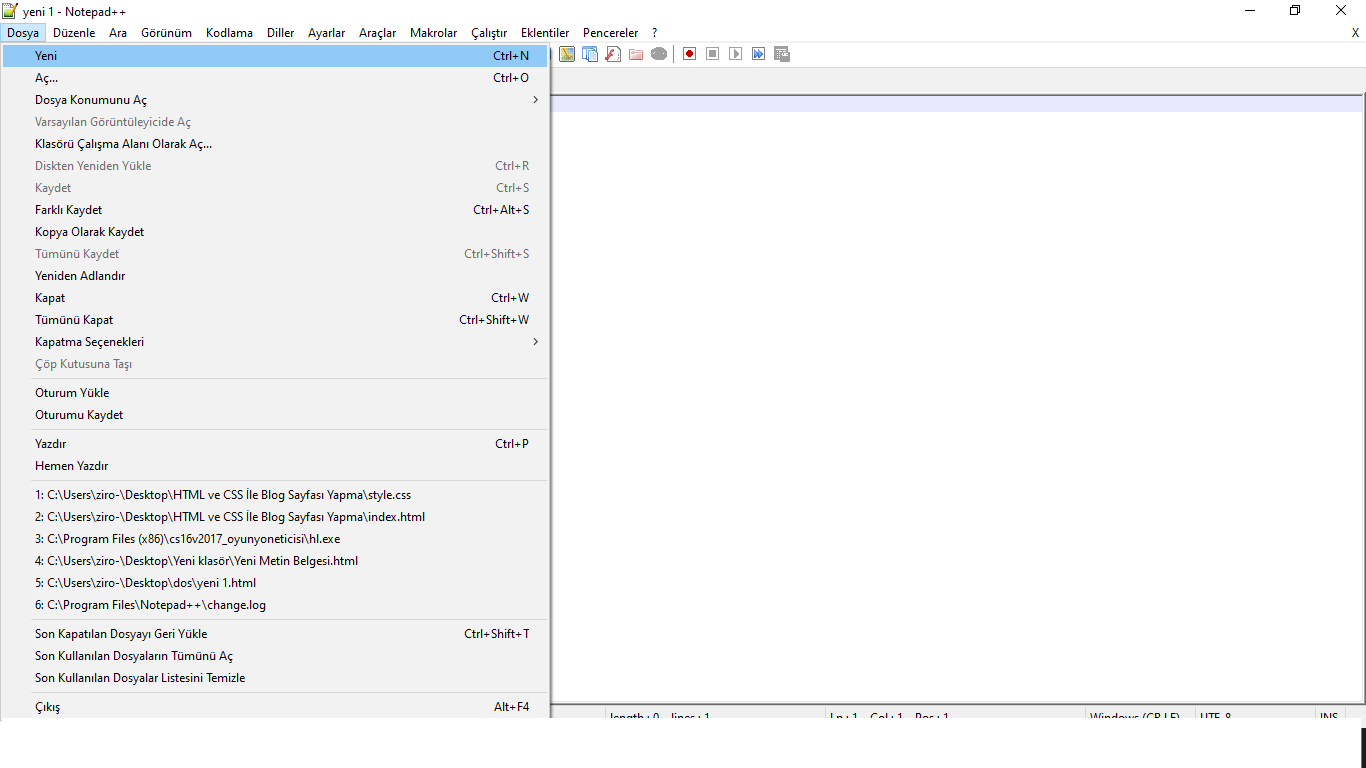Click the Kaydet menu entry

click(x=275, y=188)
